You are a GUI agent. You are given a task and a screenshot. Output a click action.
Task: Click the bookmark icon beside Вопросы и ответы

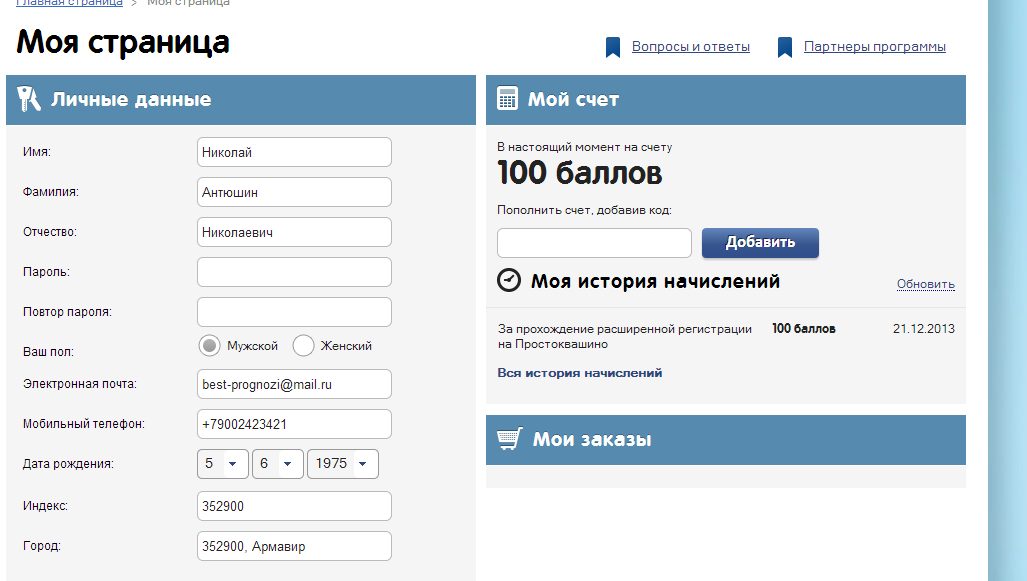pyautogui.click(x=613, y=47)
